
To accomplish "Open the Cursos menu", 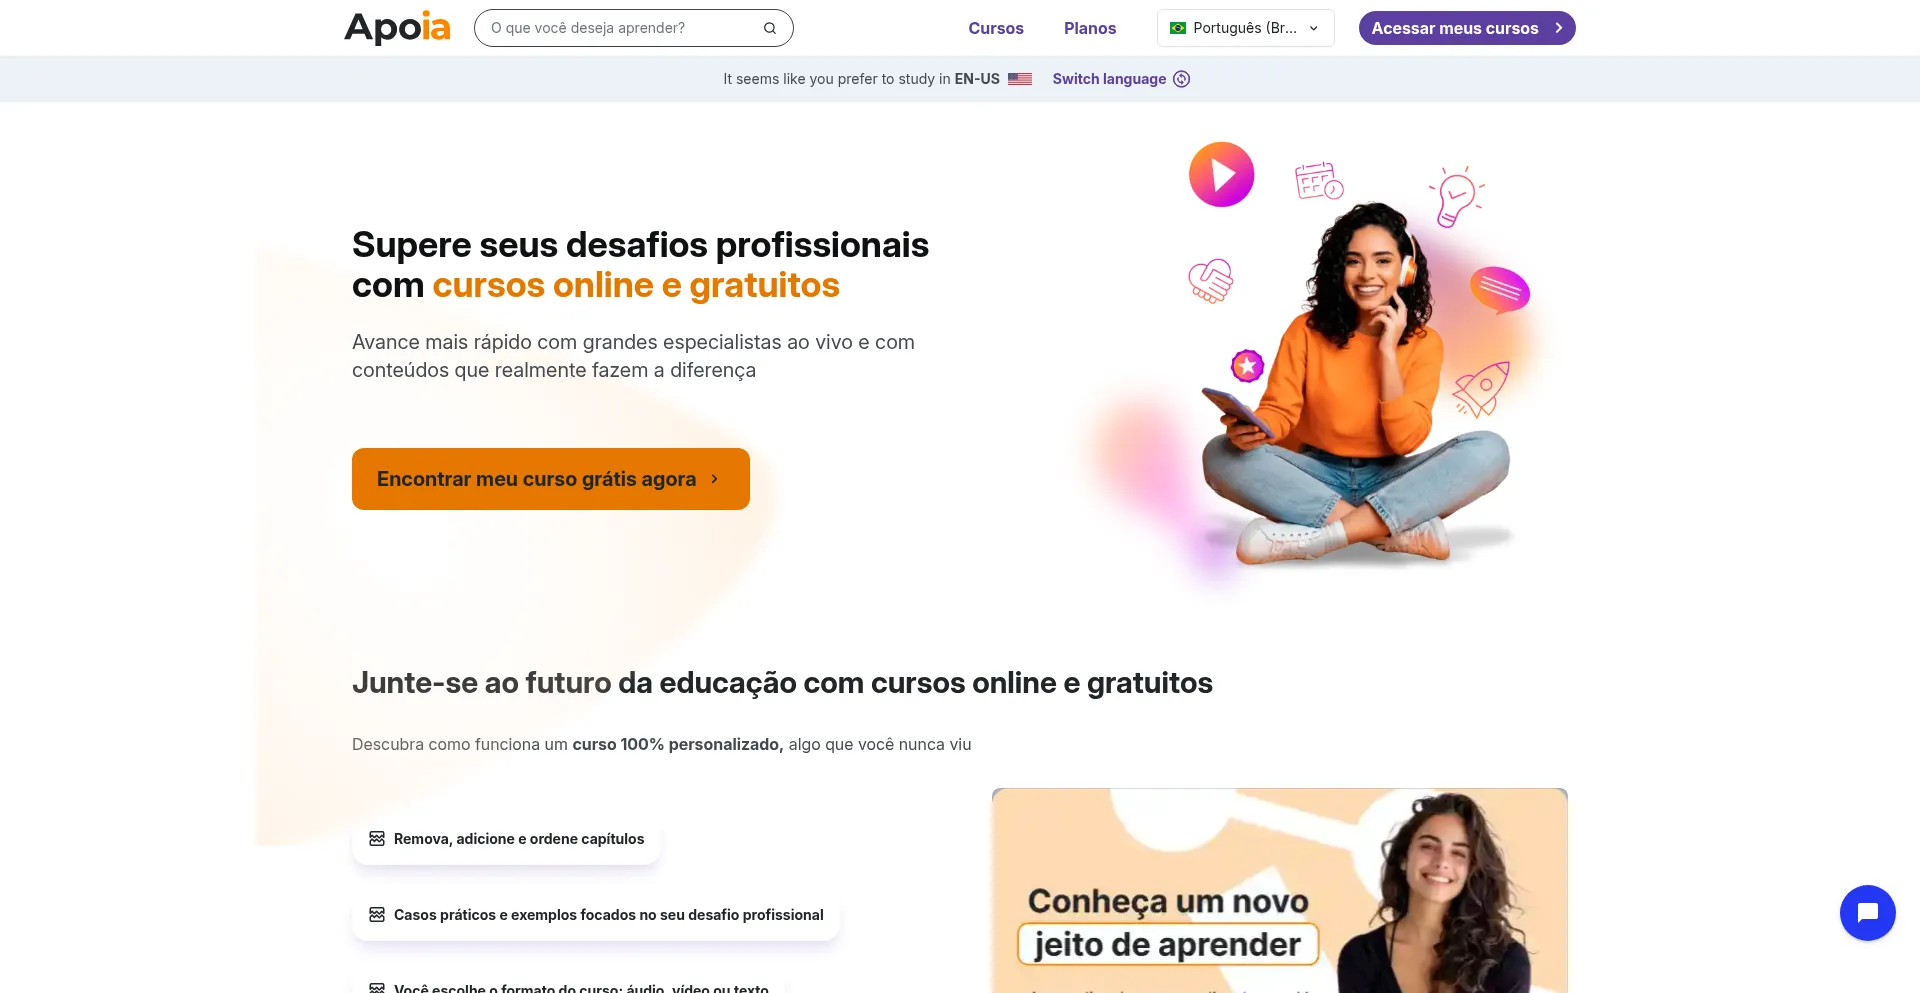I will click(x=996, y=28).
